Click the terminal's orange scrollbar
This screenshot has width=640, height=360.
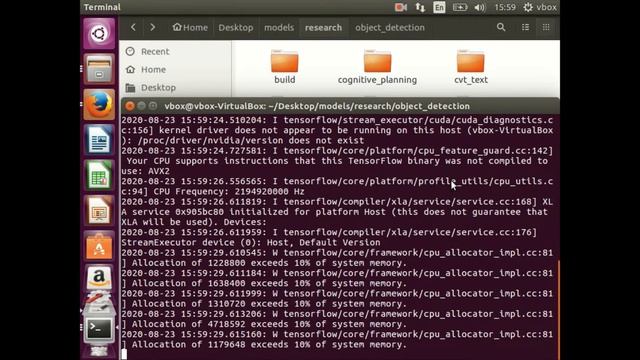coord(558,309)
